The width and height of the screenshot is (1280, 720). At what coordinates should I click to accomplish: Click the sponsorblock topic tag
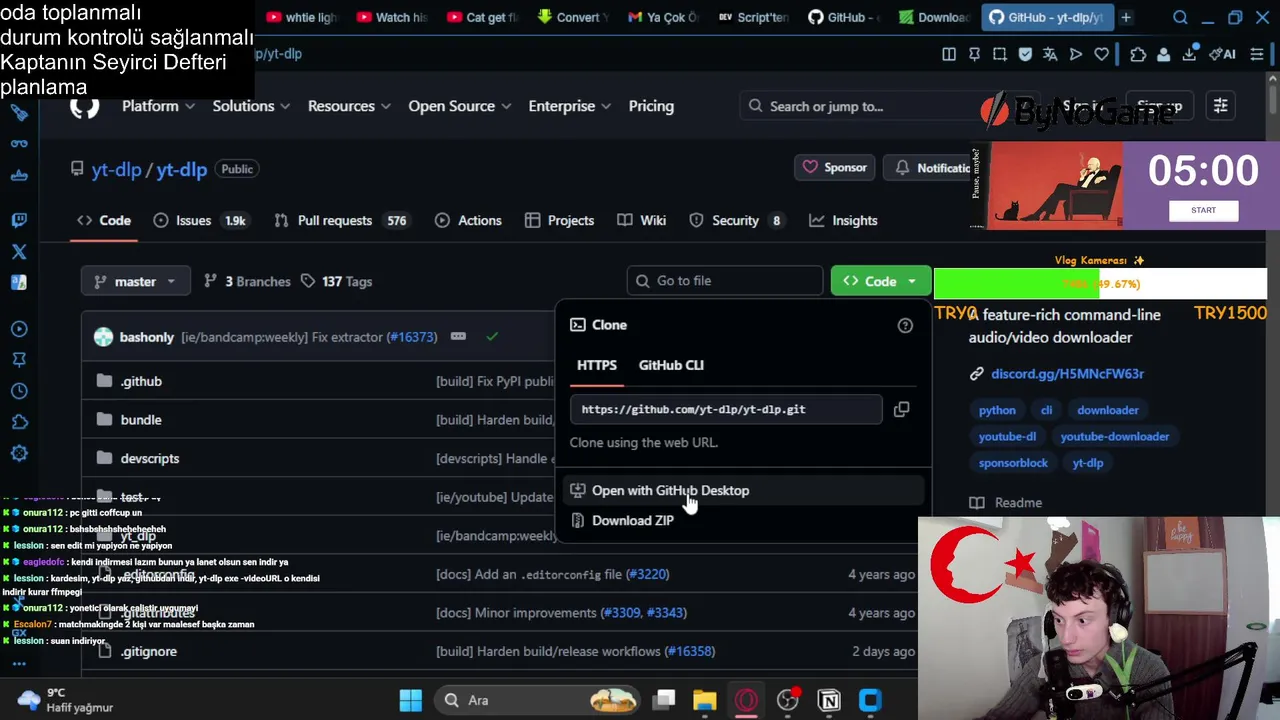click(x=1013, y=463)
